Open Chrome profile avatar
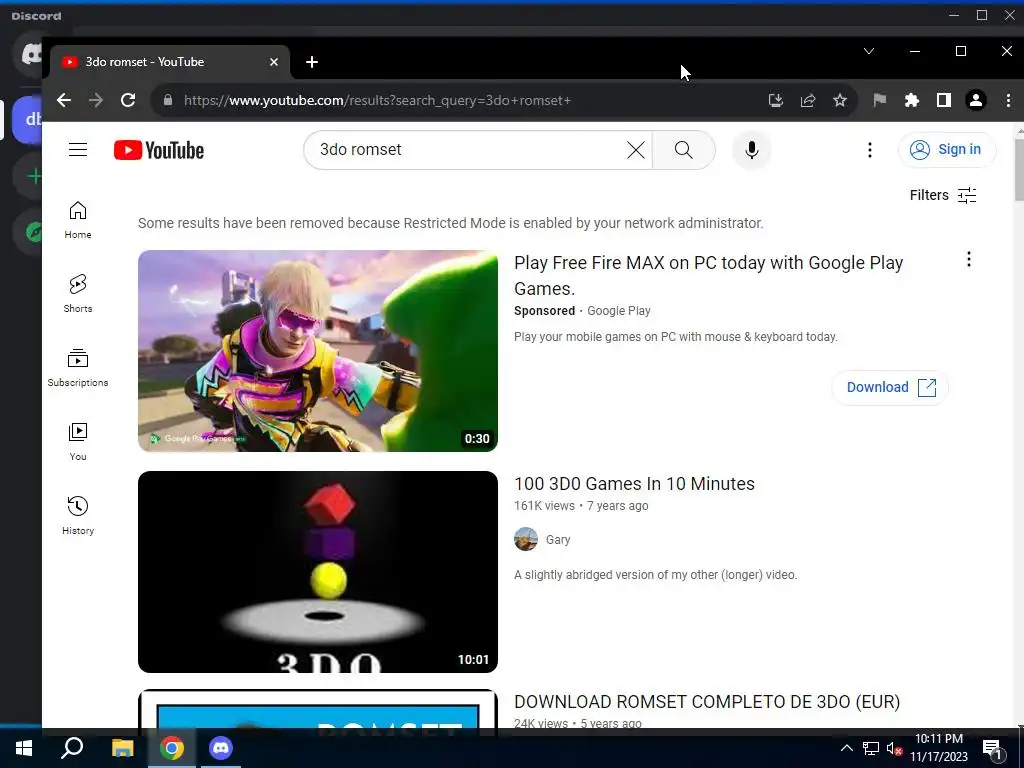The image size is (1024, 768). [x=976, y=100]
